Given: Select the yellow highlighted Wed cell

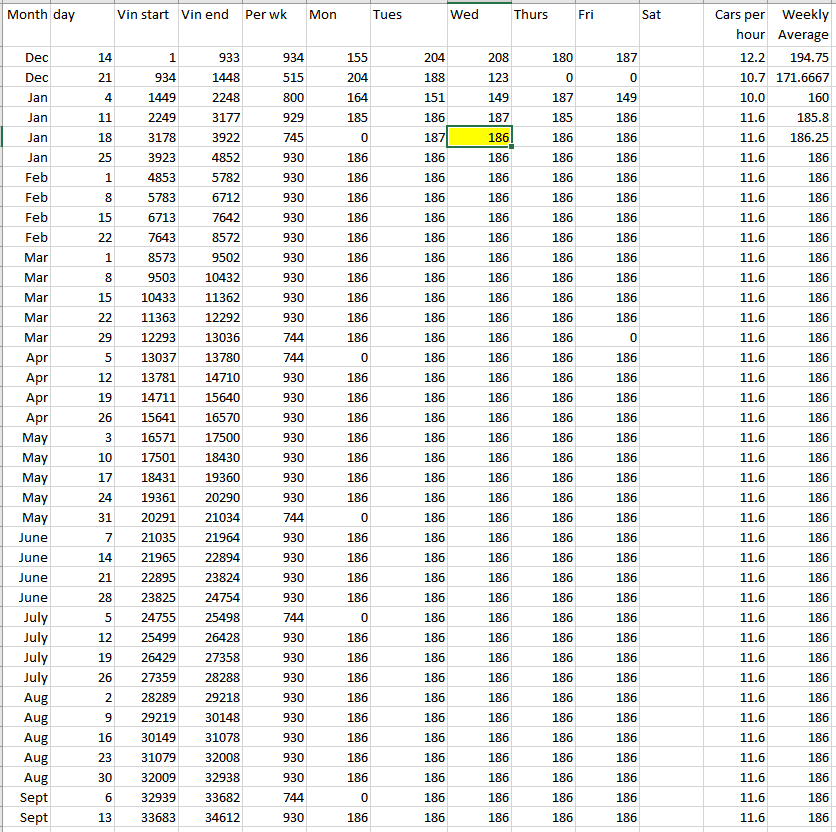Looking at the screenshot, I should point(479,137).
